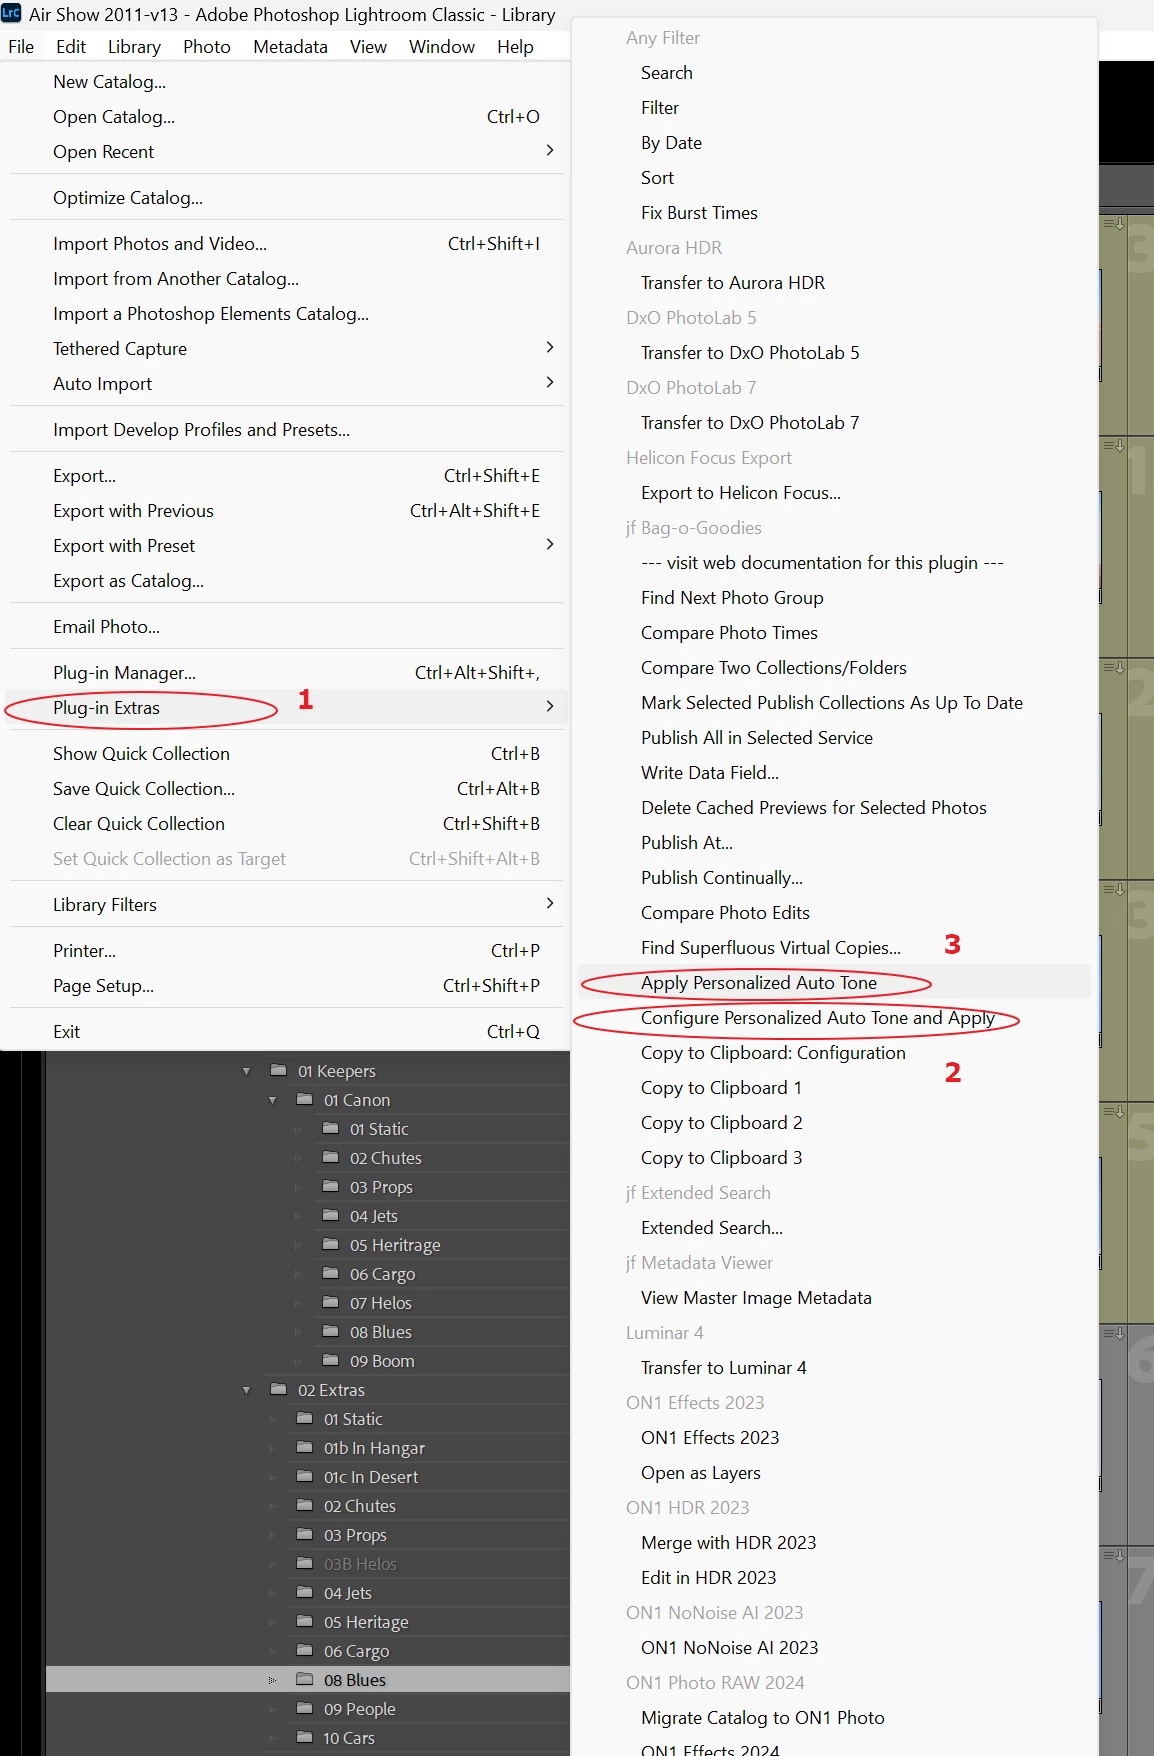Expand the Auto Import submenu arrow

pyautogui.click(x=550, y=382)
